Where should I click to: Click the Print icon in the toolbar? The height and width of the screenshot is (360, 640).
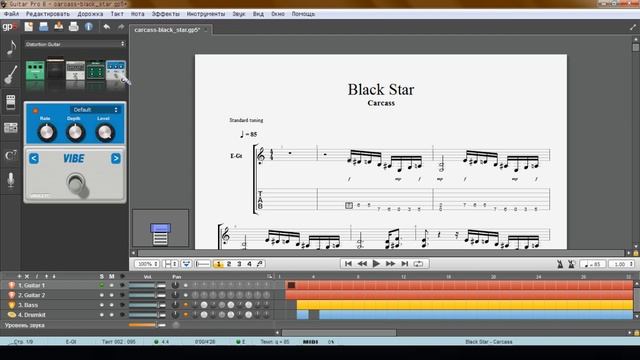[x=73, y=27]
